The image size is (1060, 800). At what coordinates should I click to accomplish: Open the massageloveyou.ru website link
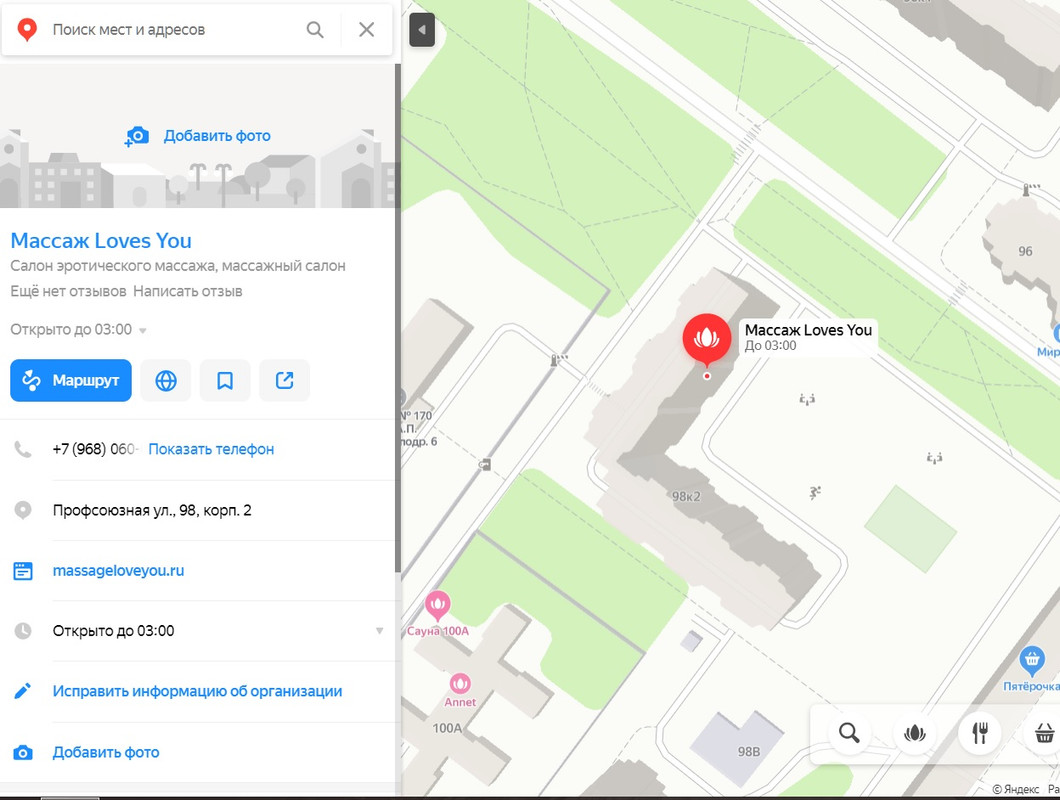coord(118,571)
